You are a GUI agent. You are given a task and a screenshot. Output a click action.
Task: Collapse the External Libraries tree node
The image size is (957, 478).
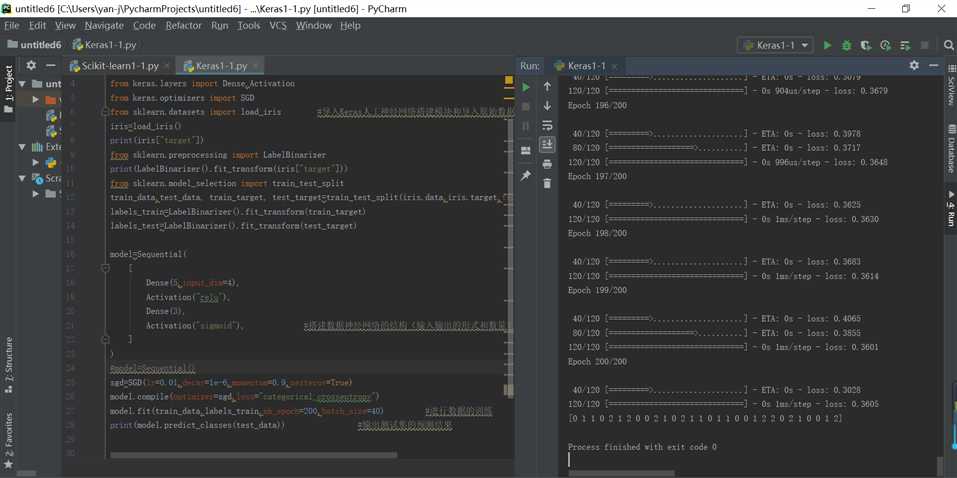coord(23,147)
